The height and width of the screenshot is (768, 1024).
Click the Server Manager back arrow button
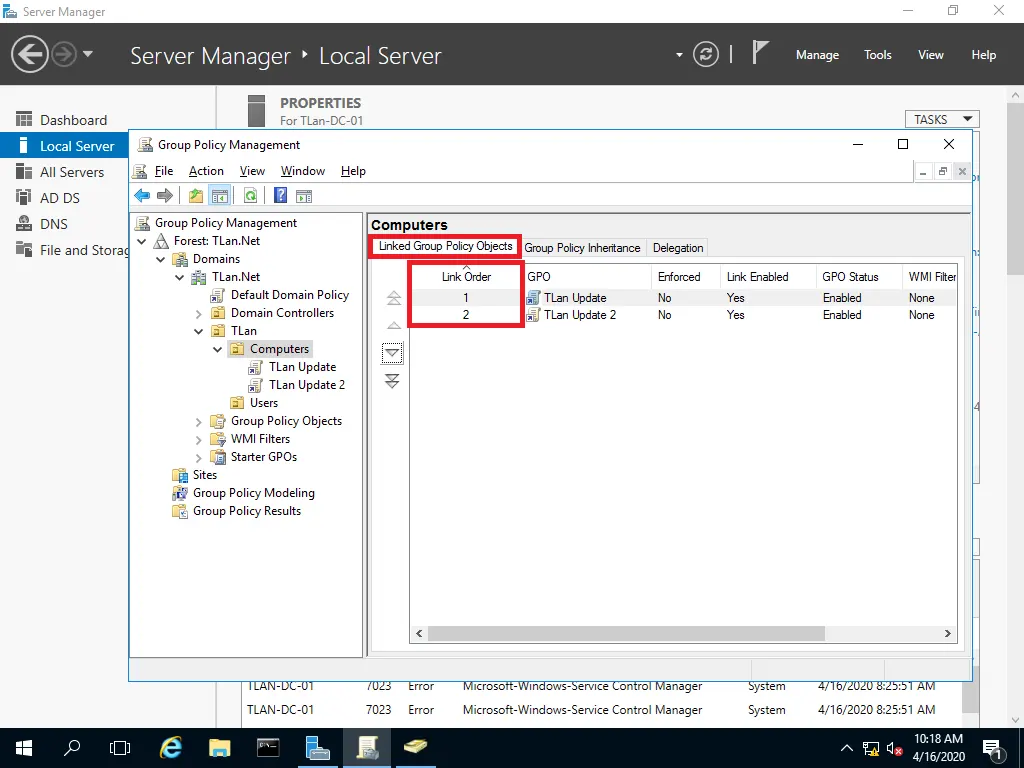[29, 54]
